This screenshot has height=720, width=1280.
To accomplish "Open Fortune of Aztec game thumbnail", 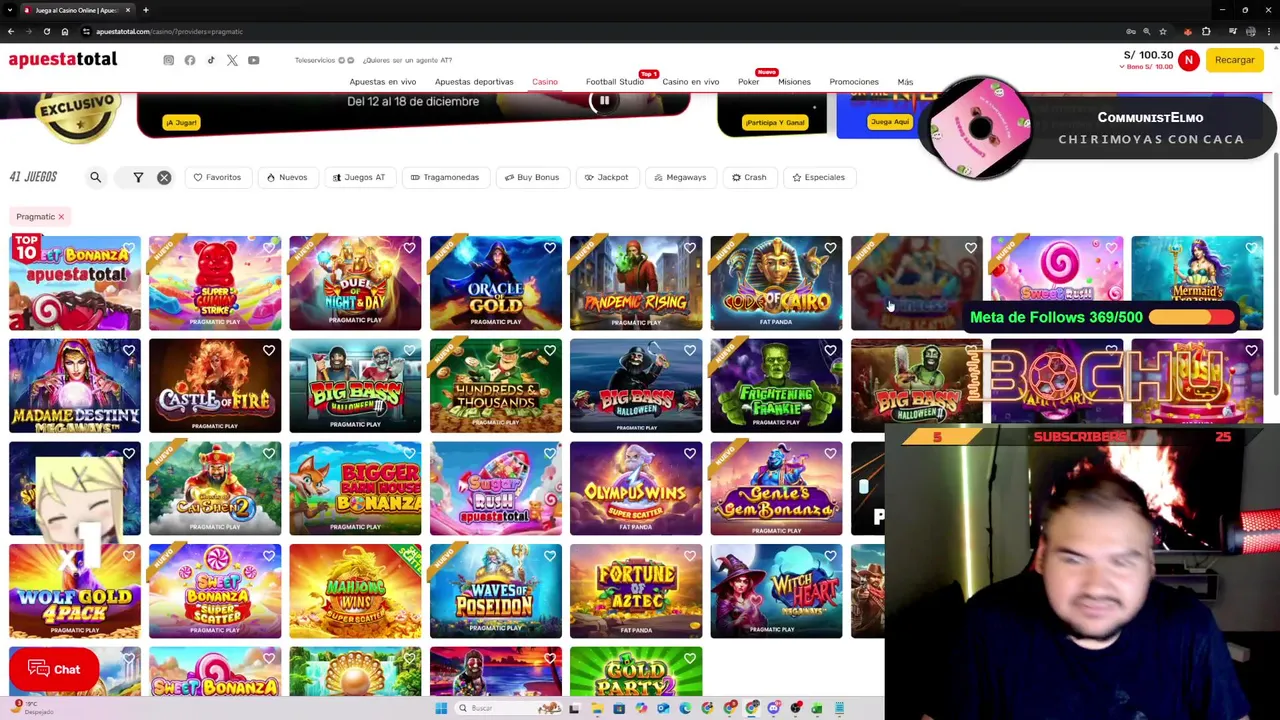I will click(x=636, y=591).
